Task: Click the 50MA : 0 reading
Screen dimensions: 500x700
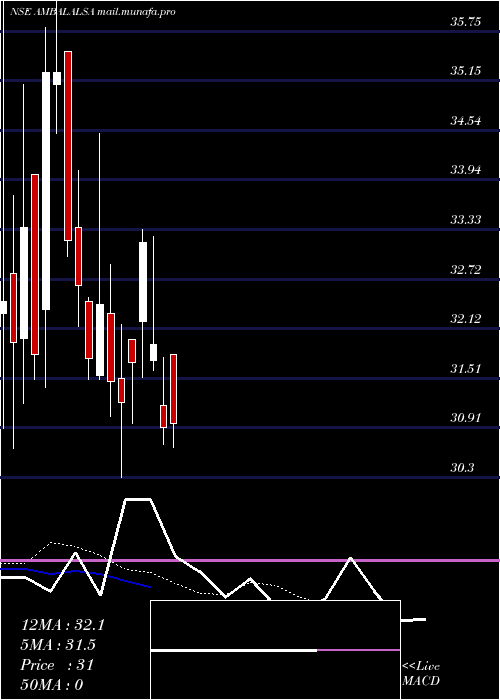Action: click(52, 685)
